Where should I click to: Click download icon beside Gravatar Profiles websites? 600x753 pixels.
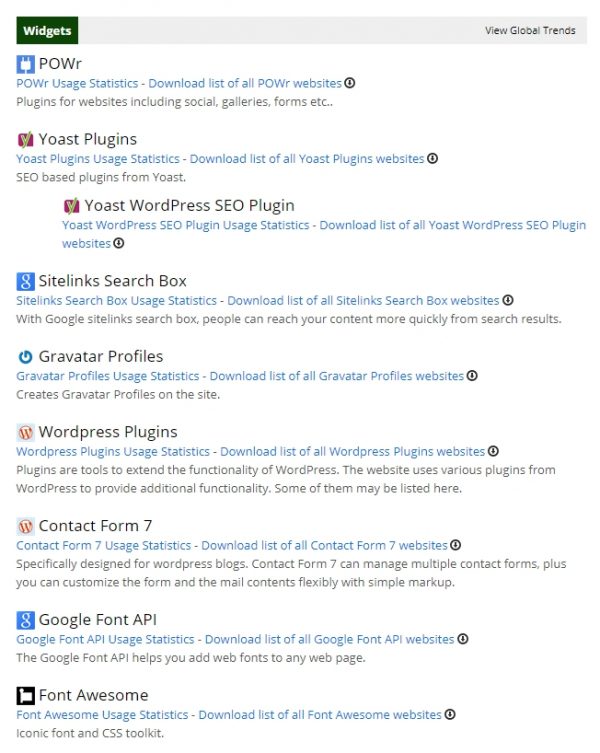(472, 376)
